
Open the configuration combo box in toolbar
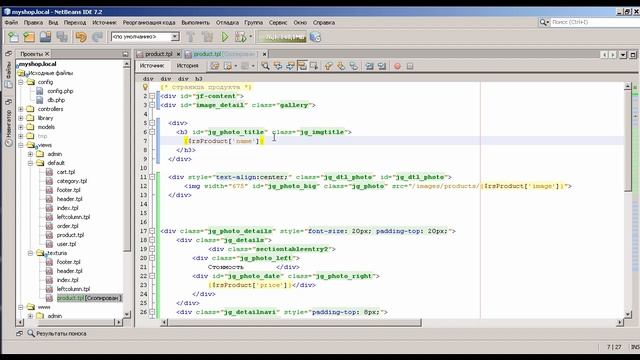[x=145, y=37]
